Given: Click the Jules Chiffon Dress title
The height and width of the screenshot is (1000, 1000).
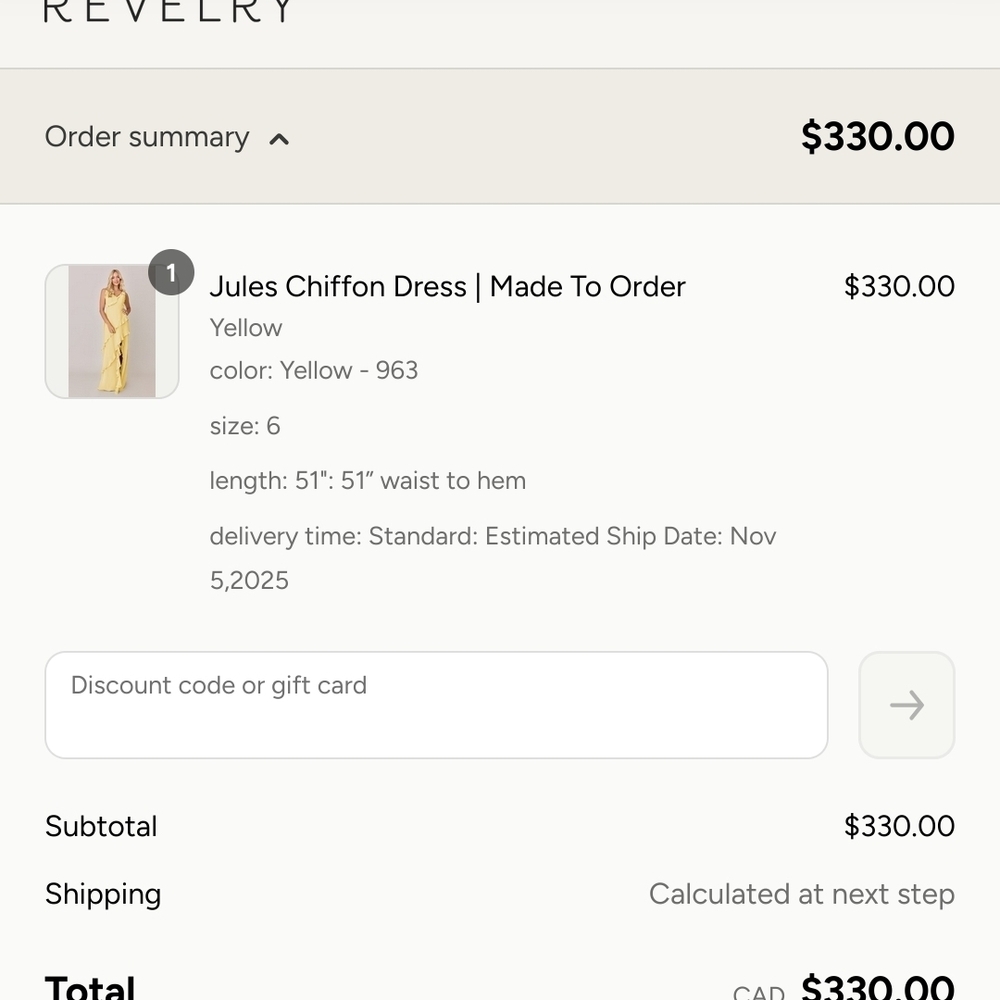Looking at the screenshot, I should pos(447,287).
